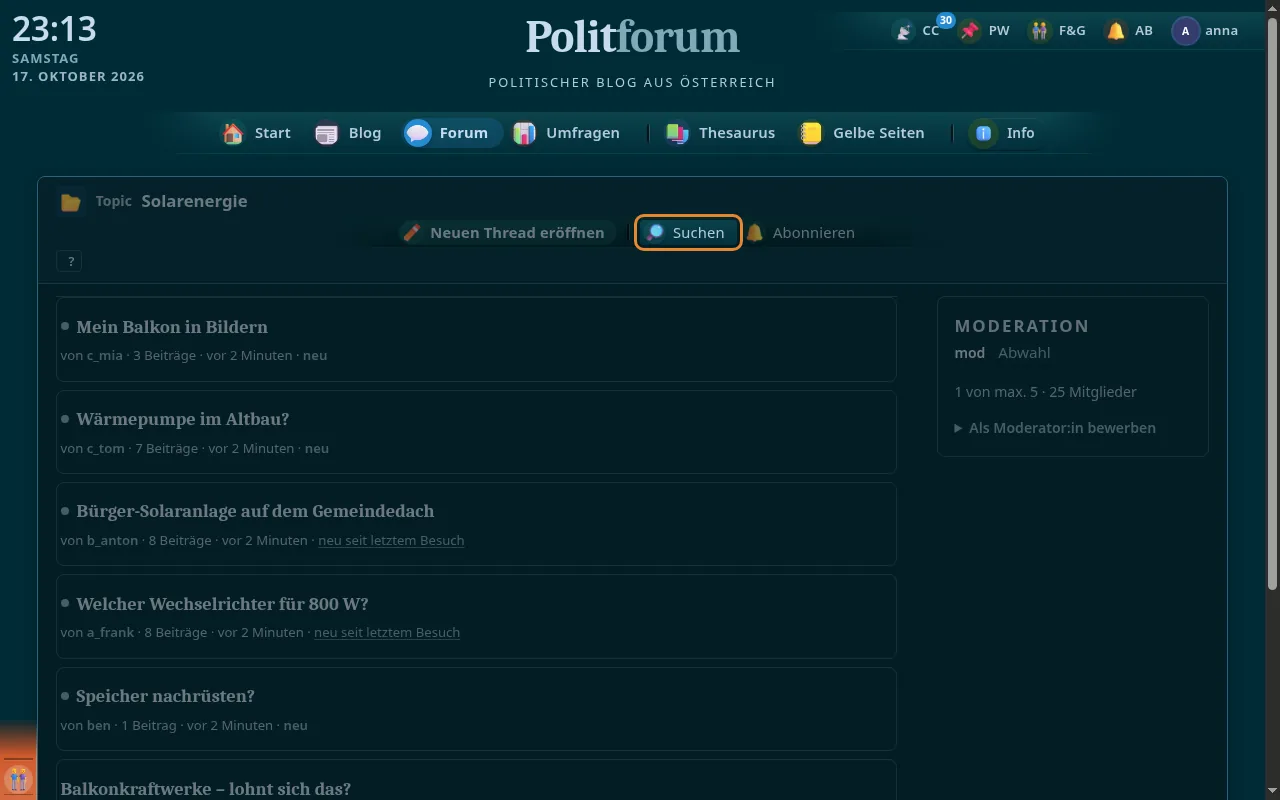Click the Politforum site title
Image resolution: width=1280 pixels, height=800 pixels.
633,37
